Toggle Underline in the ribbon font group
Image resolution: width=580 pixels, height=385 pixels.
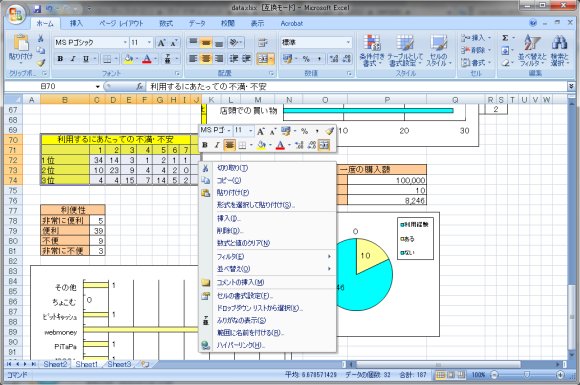tap(86, 59)
